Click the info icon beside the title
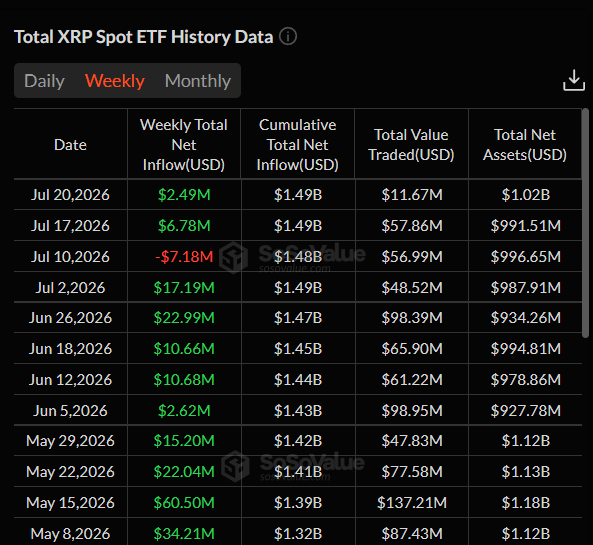This screenshot has width=593, height=545. point(288,37)
